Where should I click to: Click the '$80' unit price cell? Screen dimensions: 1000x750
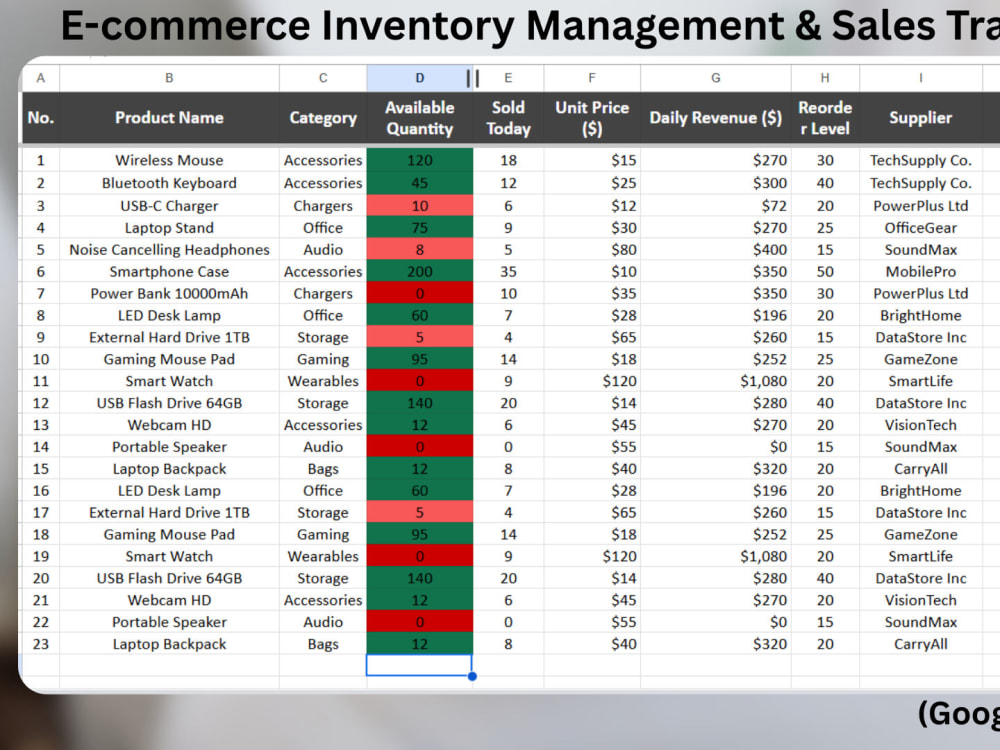[592, 249]
